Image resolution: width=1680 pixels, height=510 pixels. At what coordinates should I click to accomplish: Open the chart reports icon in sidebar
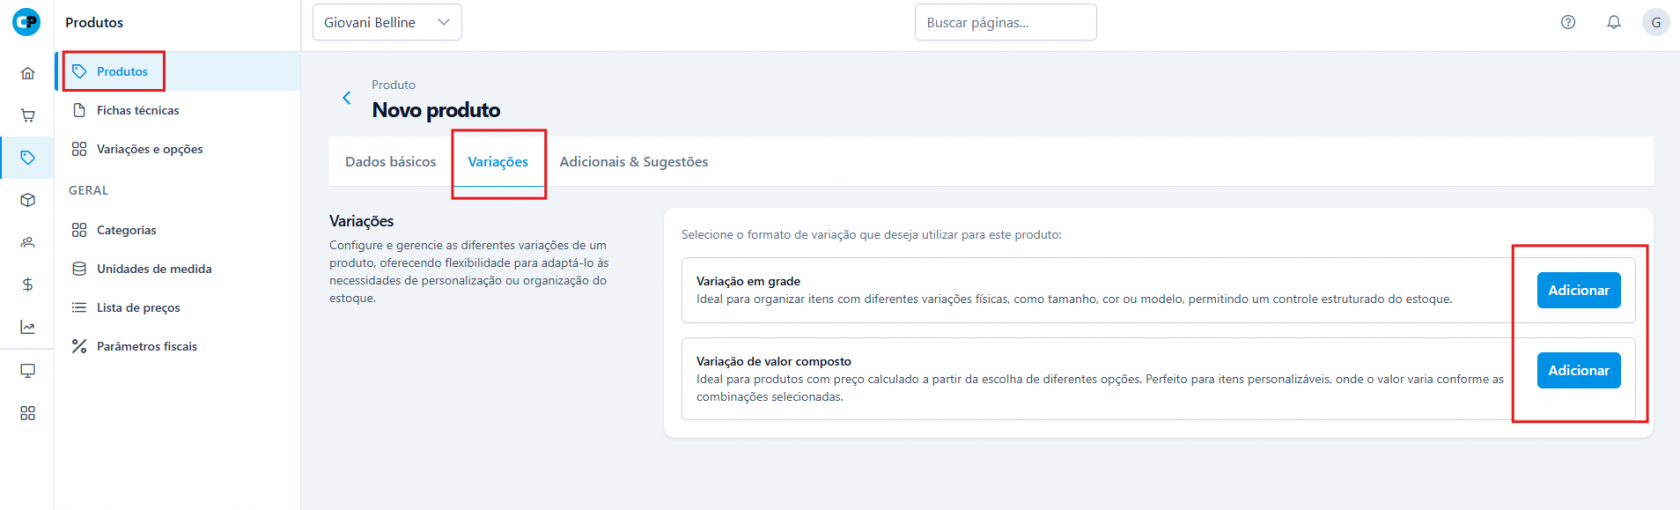(x=28, y=327)
